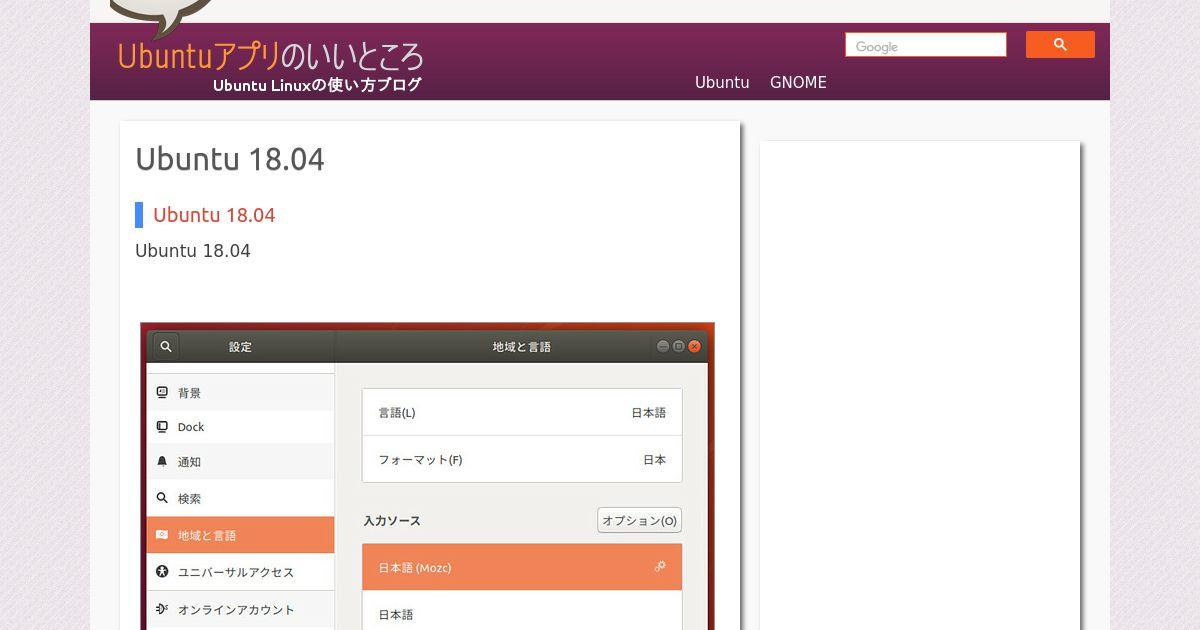Screen dimensions: 1200x630
Task: Click the 地域と言語 flag icon
Action: click(x=162, y=534)
